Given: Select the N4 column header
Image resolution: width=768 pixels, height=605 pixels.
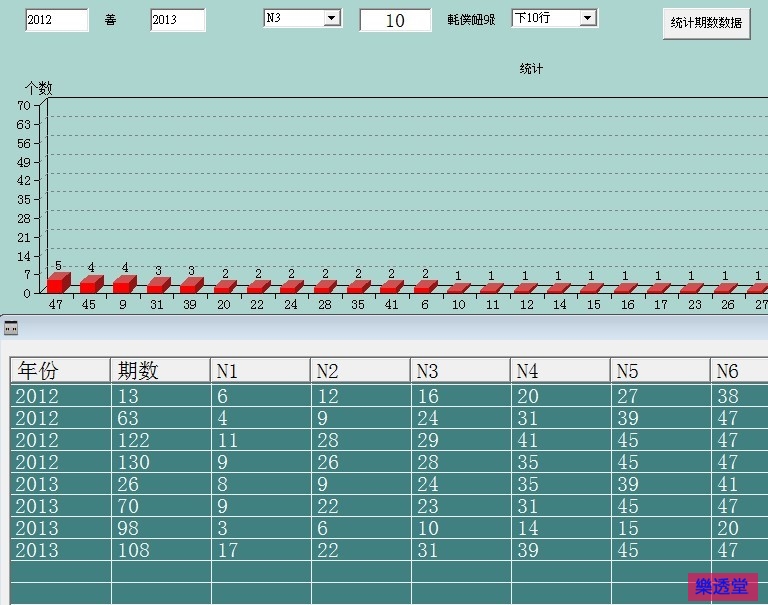Looking at the screenshot, I should coord(560,371).
